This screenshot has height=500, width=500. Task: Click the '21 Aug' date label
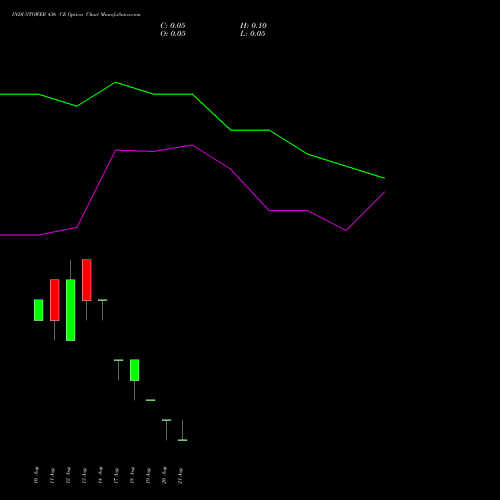pos(180,475)
